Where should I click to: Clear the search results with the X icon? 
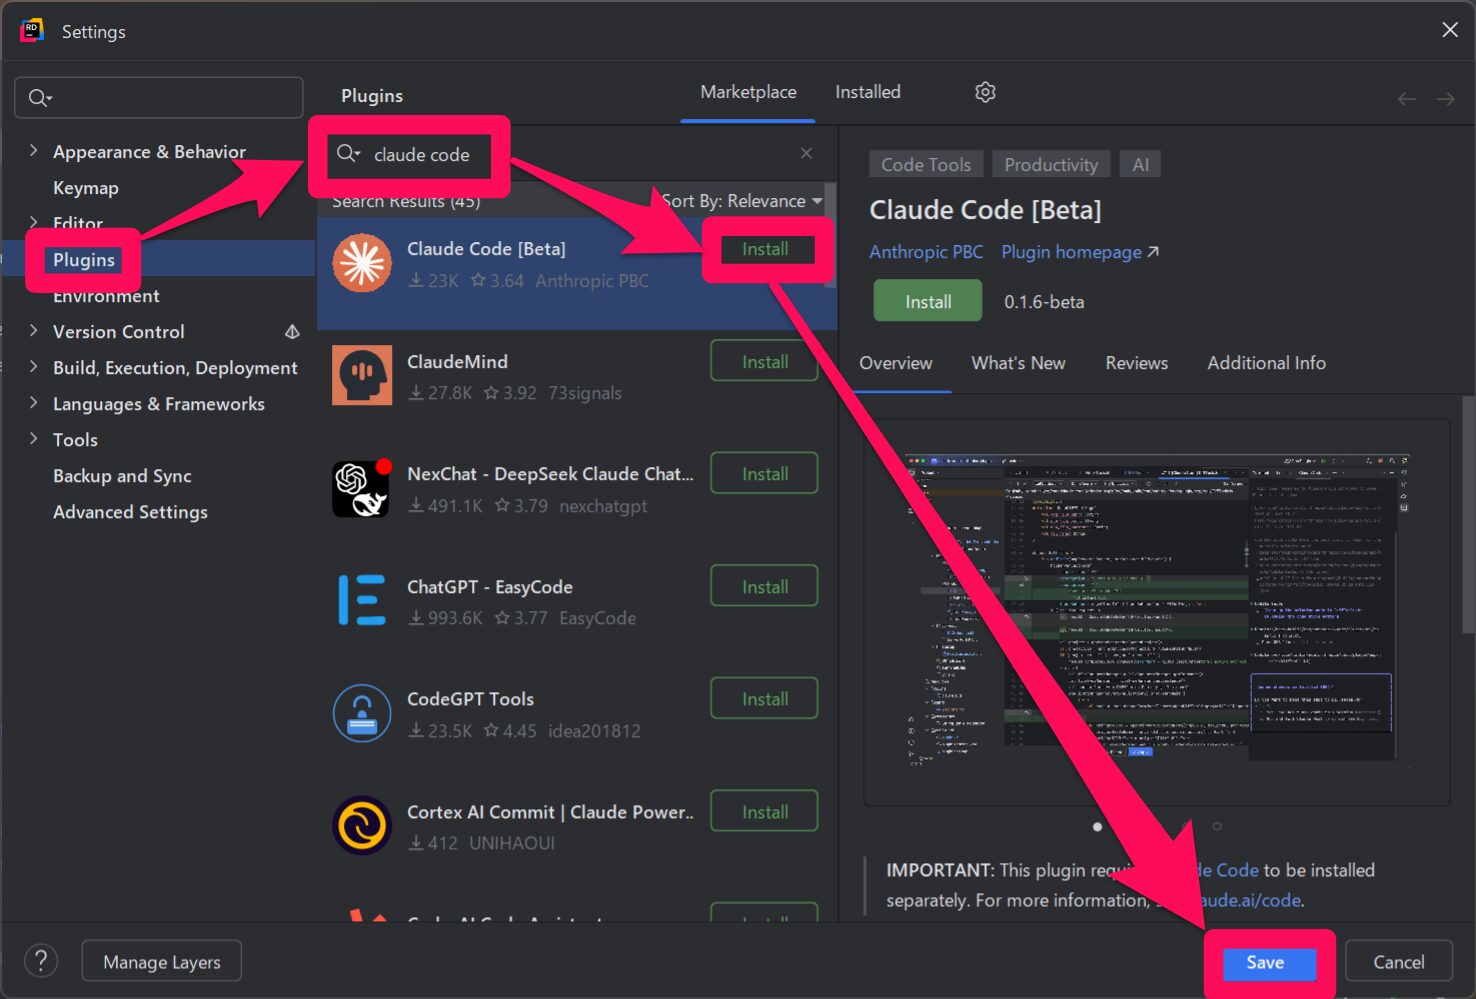(806, 153)
